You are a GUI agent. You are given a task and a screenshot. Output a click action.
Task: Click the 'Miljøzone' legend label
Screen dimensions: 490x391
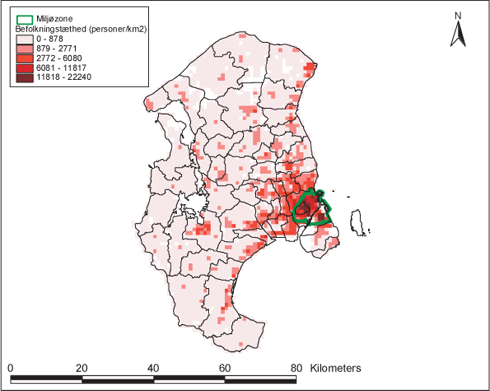tap(55, 19)
